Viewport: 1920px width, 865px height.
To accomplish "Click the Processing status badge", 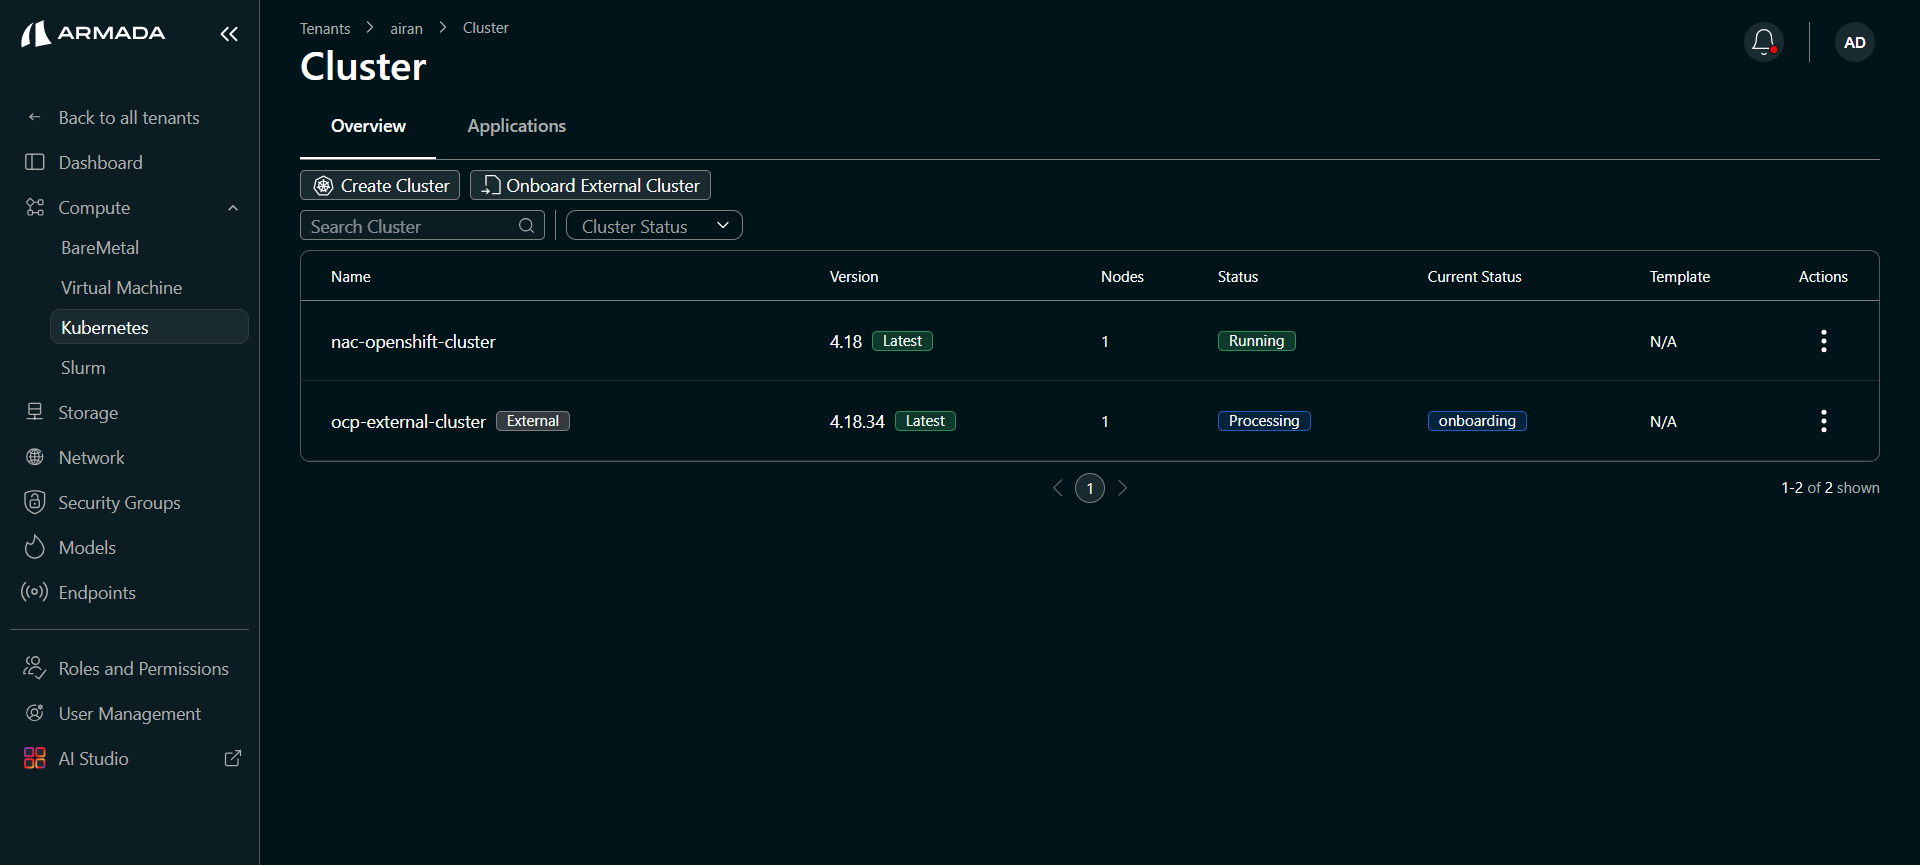I will coord(1264,421).
